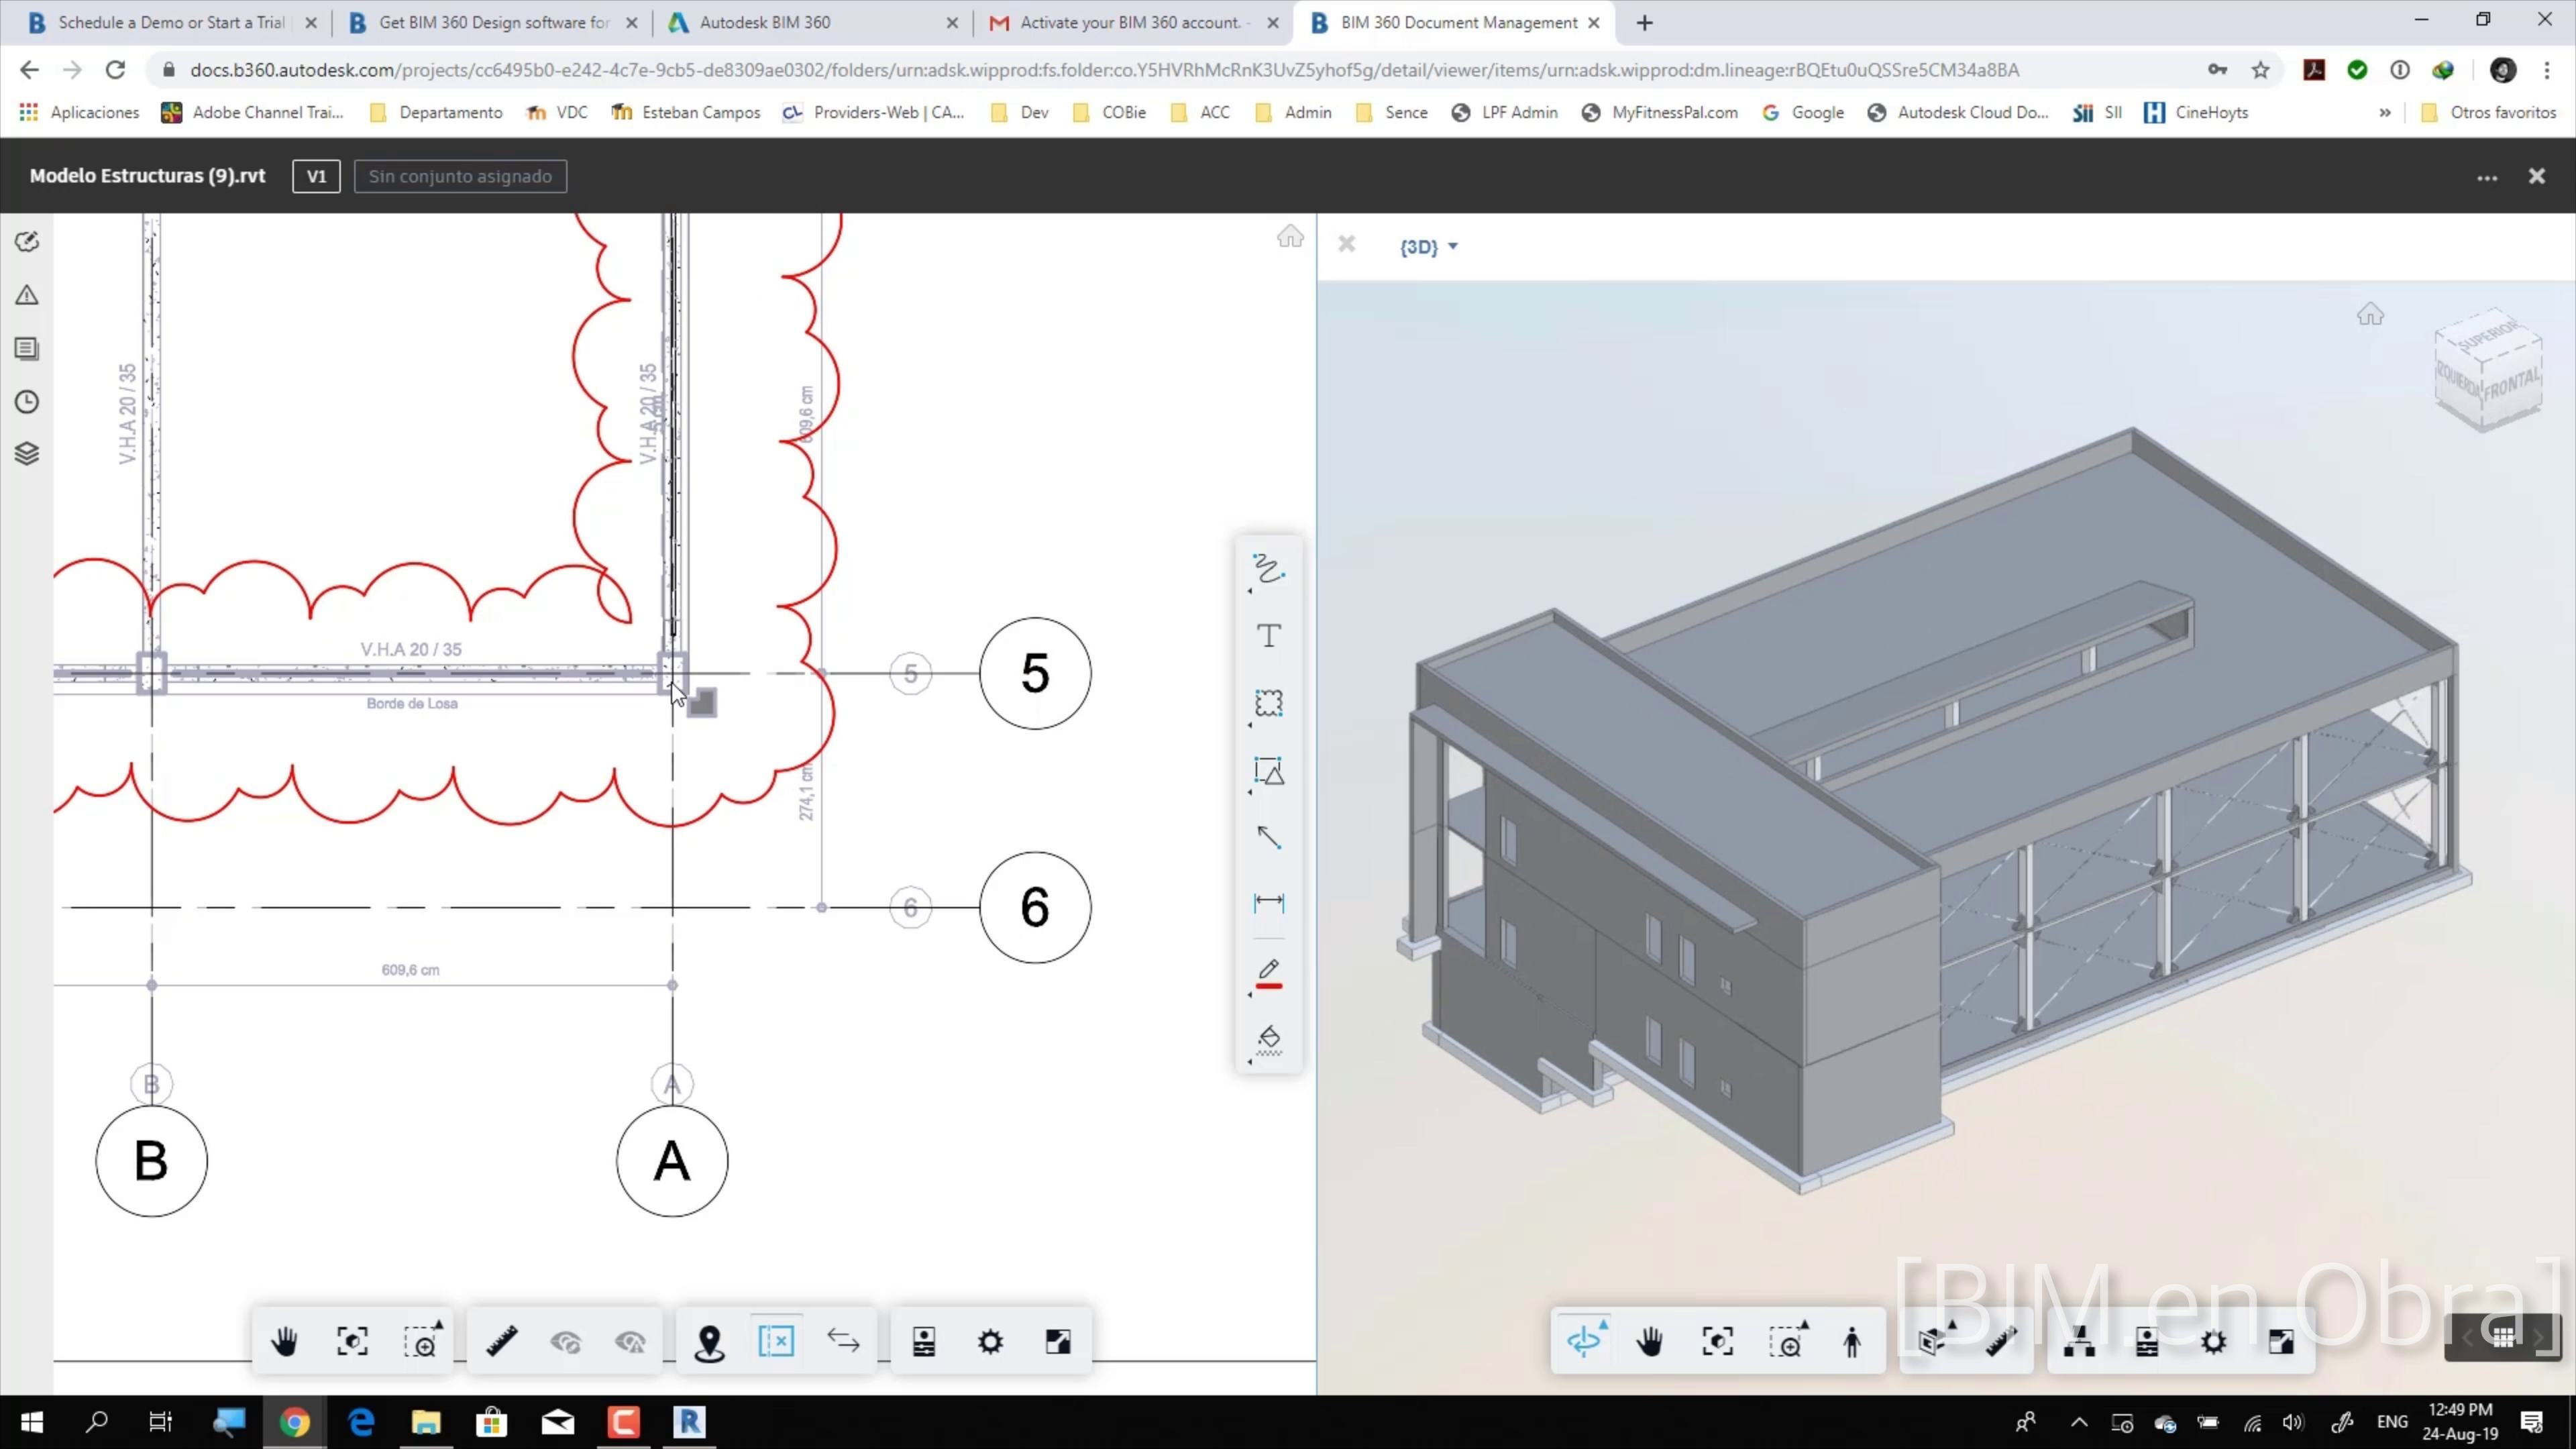Expand the {3D} view dropdown
The width and height of the screenshot is (2576, 1449).
coord(1428,247)
